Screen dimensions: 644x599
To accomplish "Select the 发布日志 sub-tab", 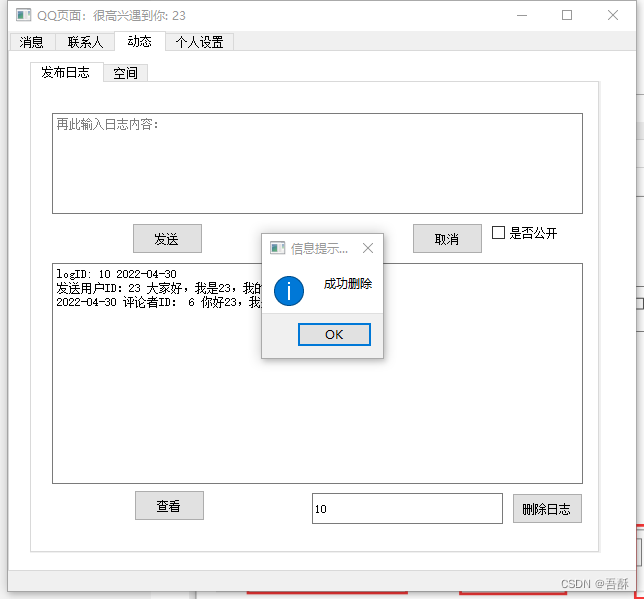I will (x=66, y=72).
